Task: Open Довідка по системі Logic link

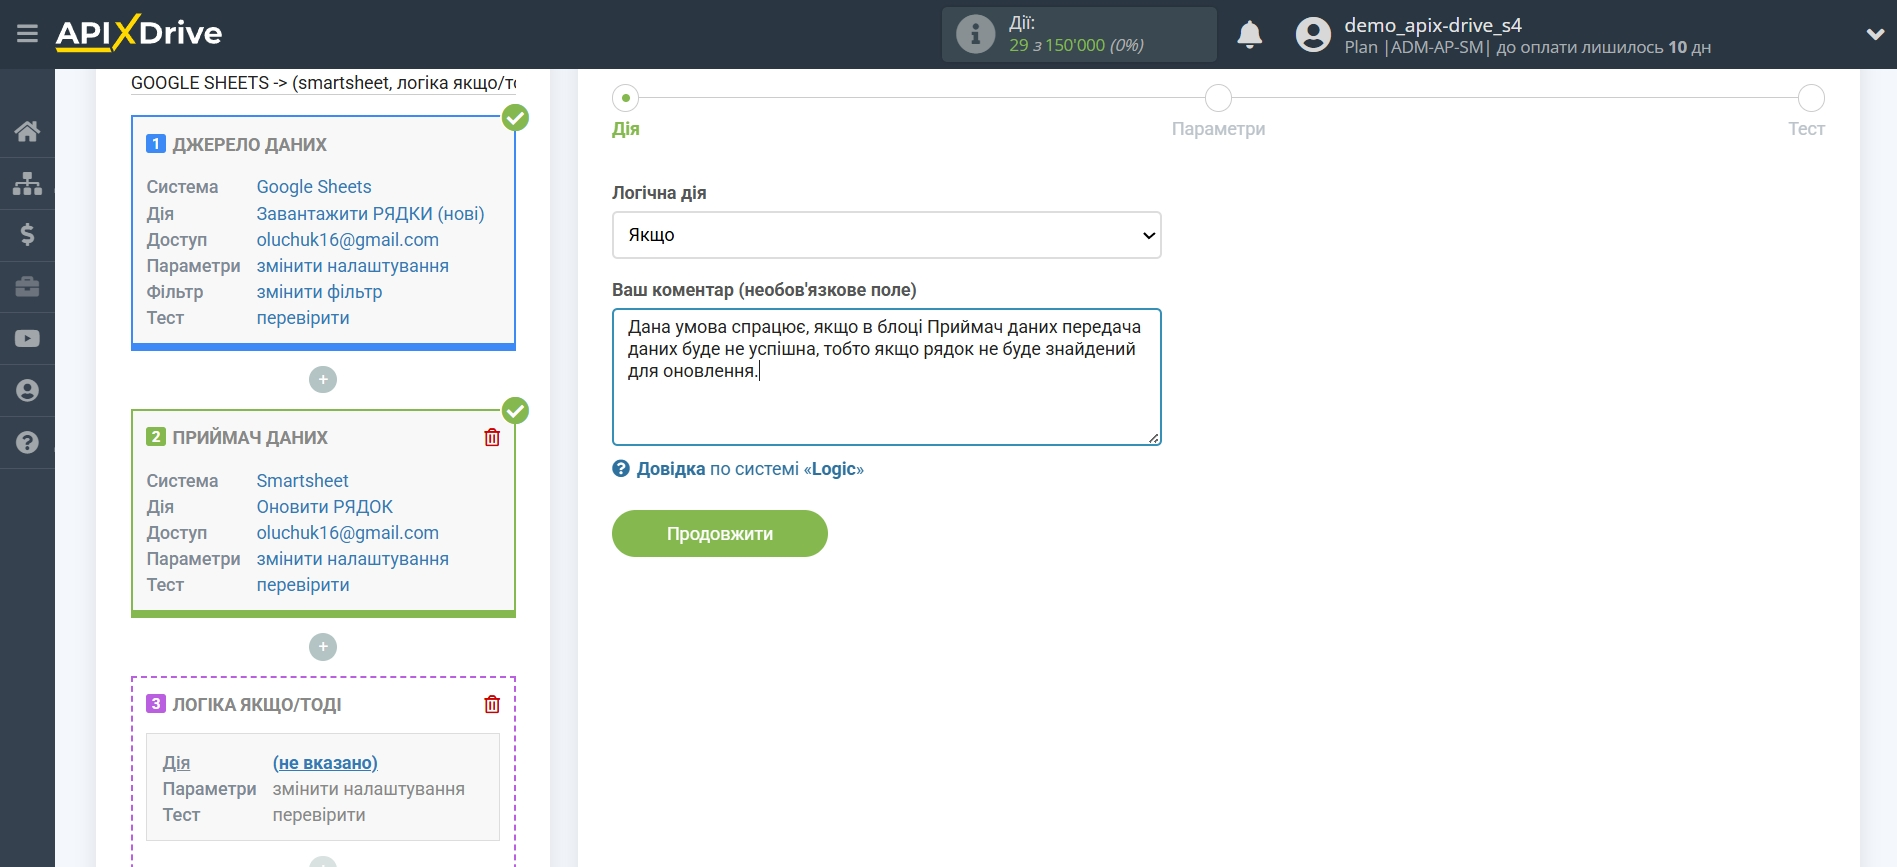Action: (750, 469)
